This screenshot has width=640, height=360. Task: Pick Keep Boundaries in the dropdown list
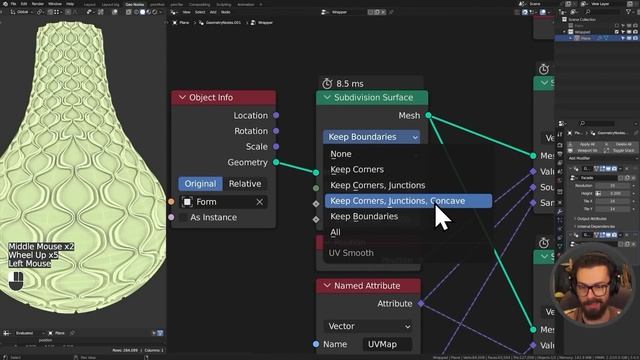[x=408, y=216]
